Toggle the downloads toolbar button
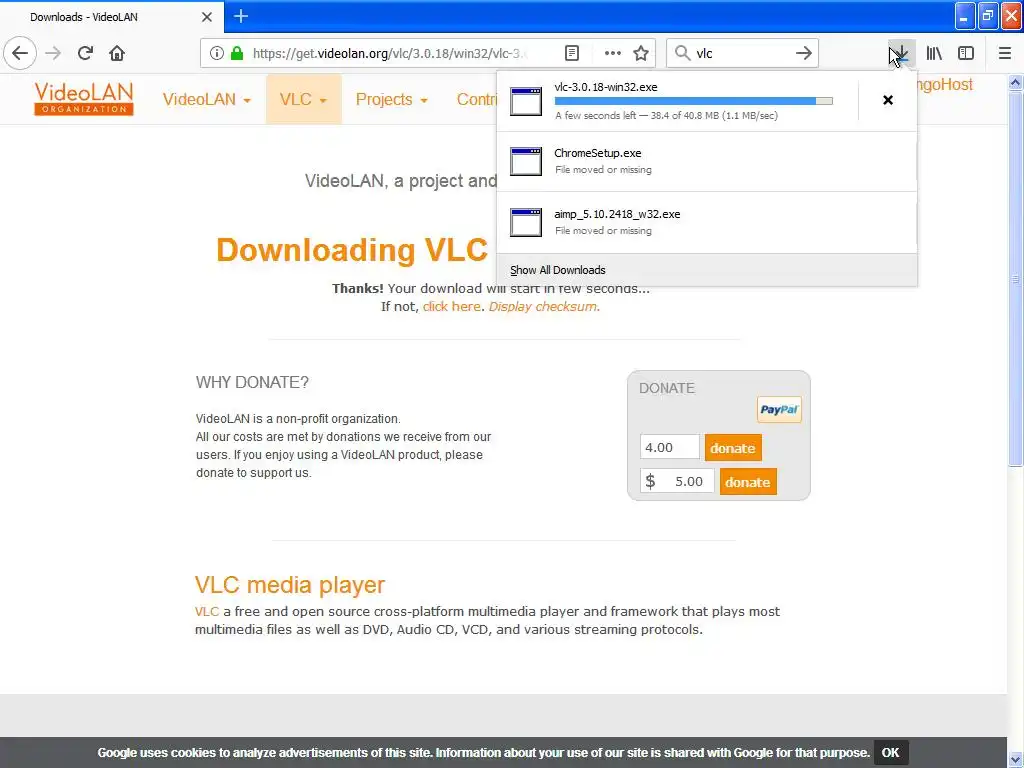The width and height of the screenshot is (1024, 768). pyautogui.click(x=901, y=53)
